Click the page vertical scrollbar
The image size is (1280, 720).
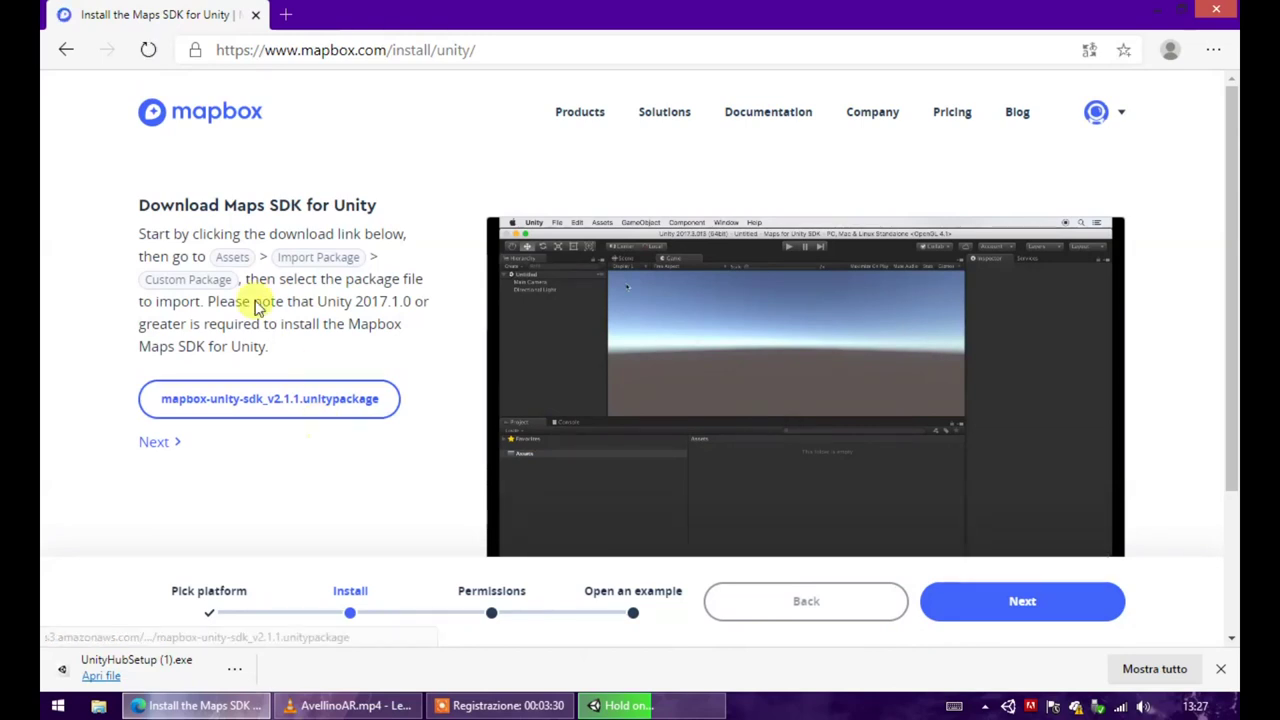tap(1232, 290)
